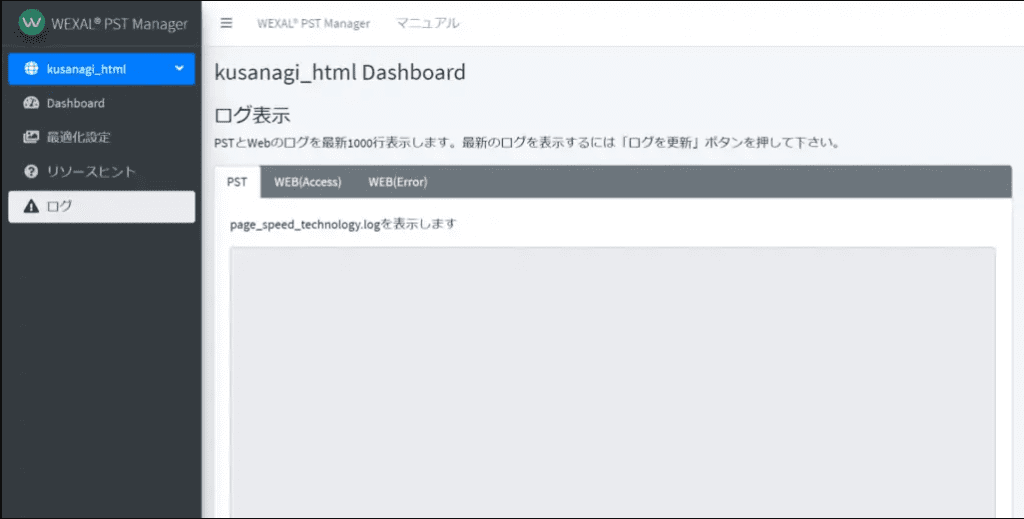This screenshot has height=519, width=1024.
Task: Click the WEXAL green logo icon
Action: (x=31, y=23)
